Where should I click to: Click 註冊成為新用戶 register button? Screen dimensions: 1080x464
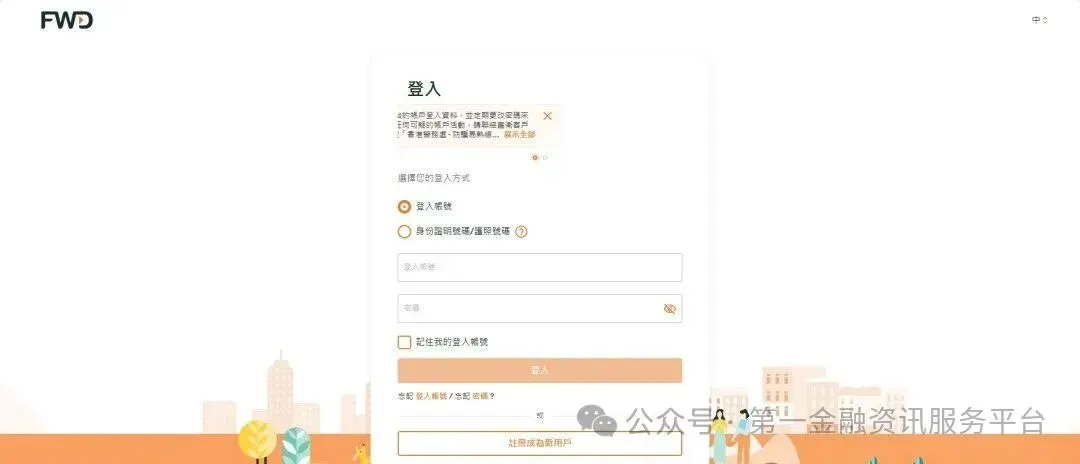coord(539,443)
